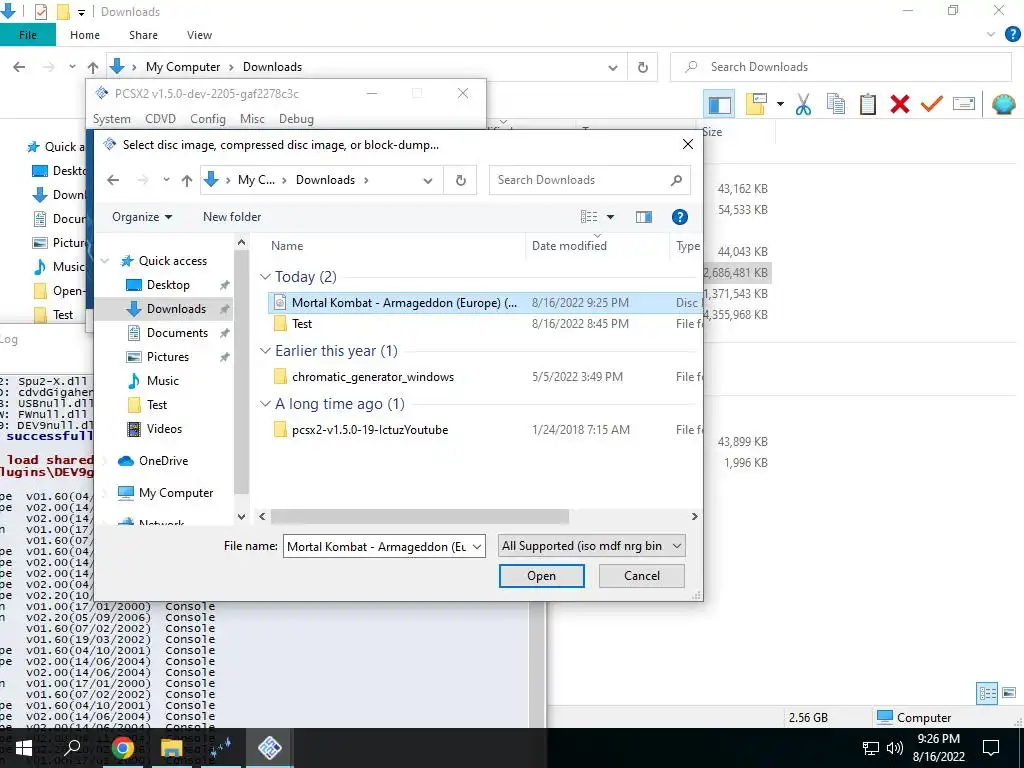Click the copy icon in Explorer toolbar
1024x768 pixels.
coord(835,104)
